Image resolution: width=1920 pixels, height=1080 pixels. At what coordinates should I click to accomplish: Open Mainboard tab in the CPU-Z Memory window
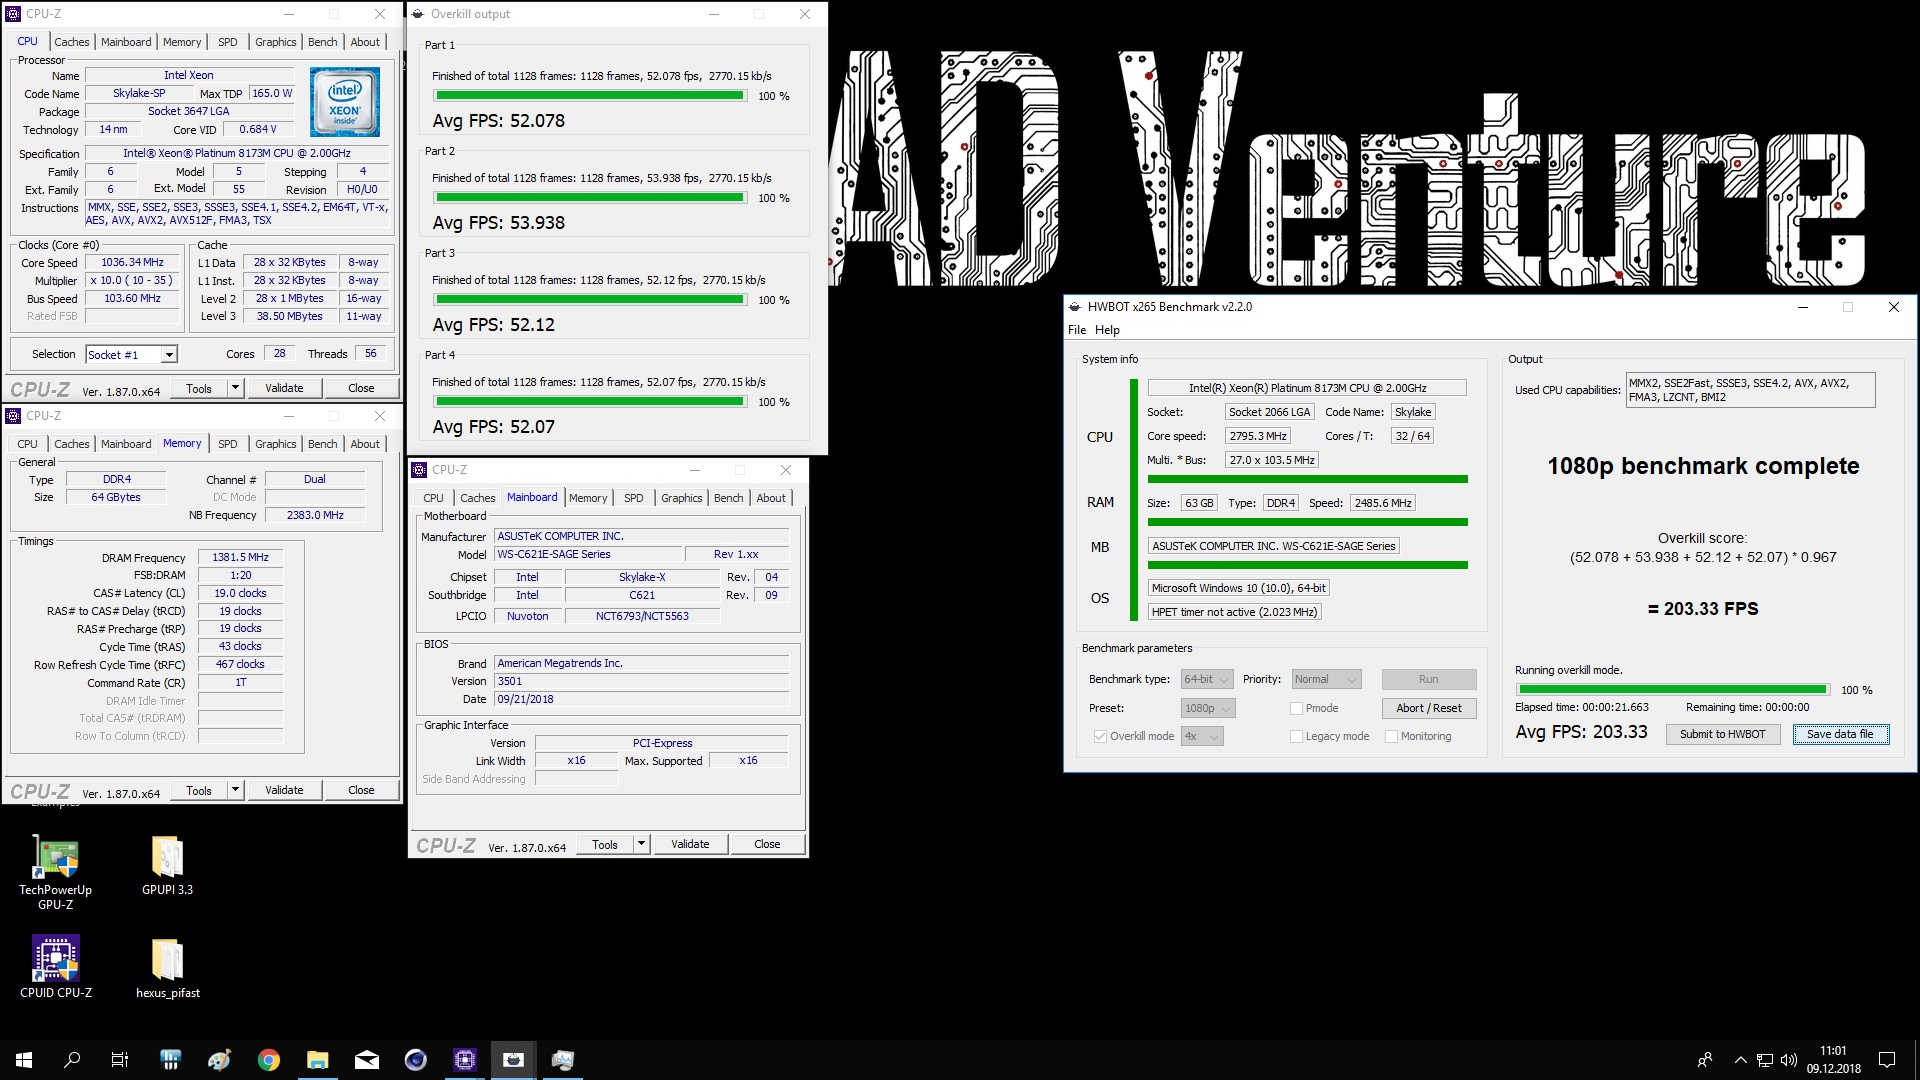(x=126, y=444)
